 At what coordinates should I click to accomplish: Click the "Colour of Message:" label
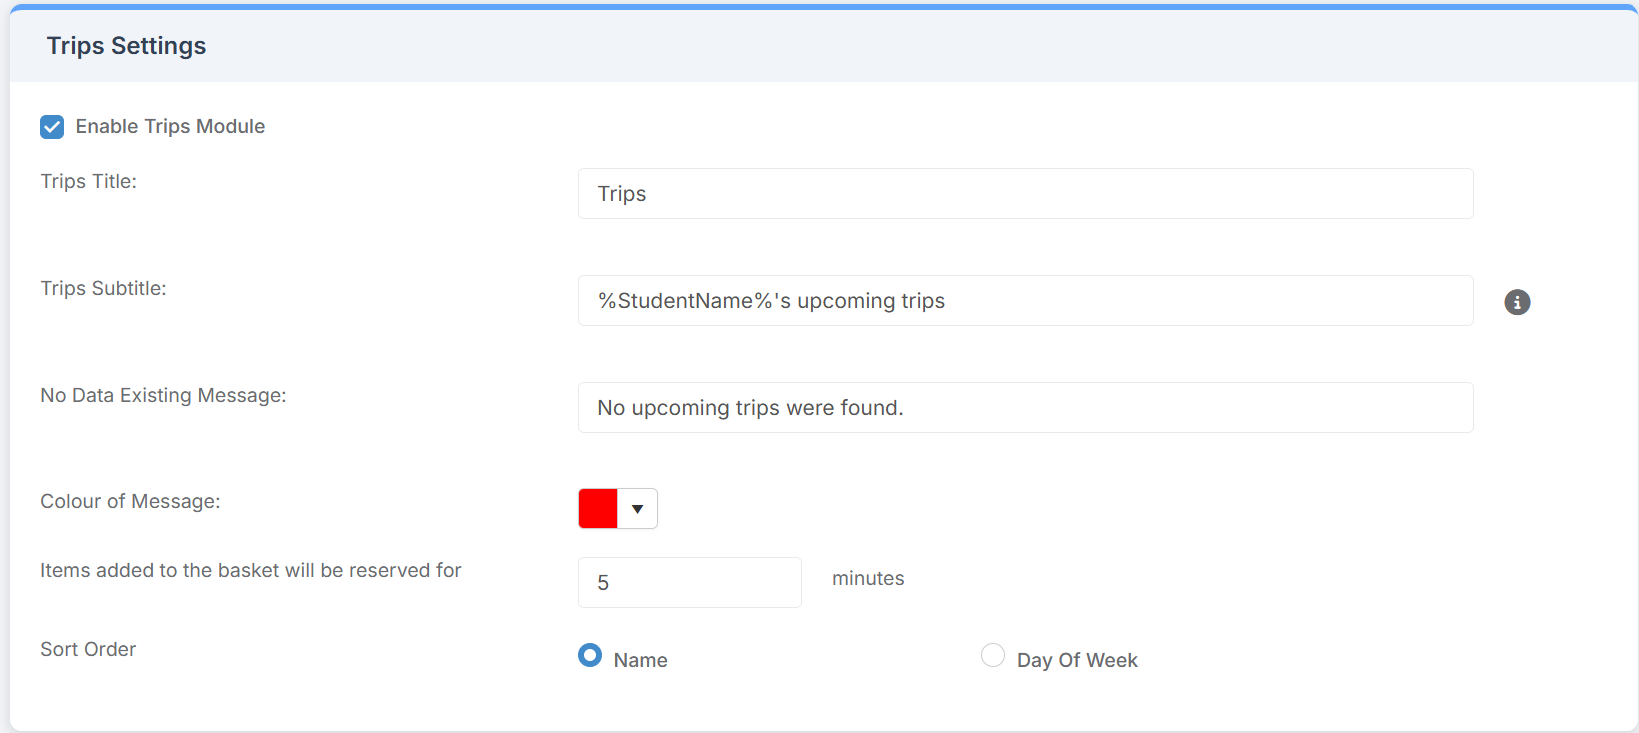[130, 501]
